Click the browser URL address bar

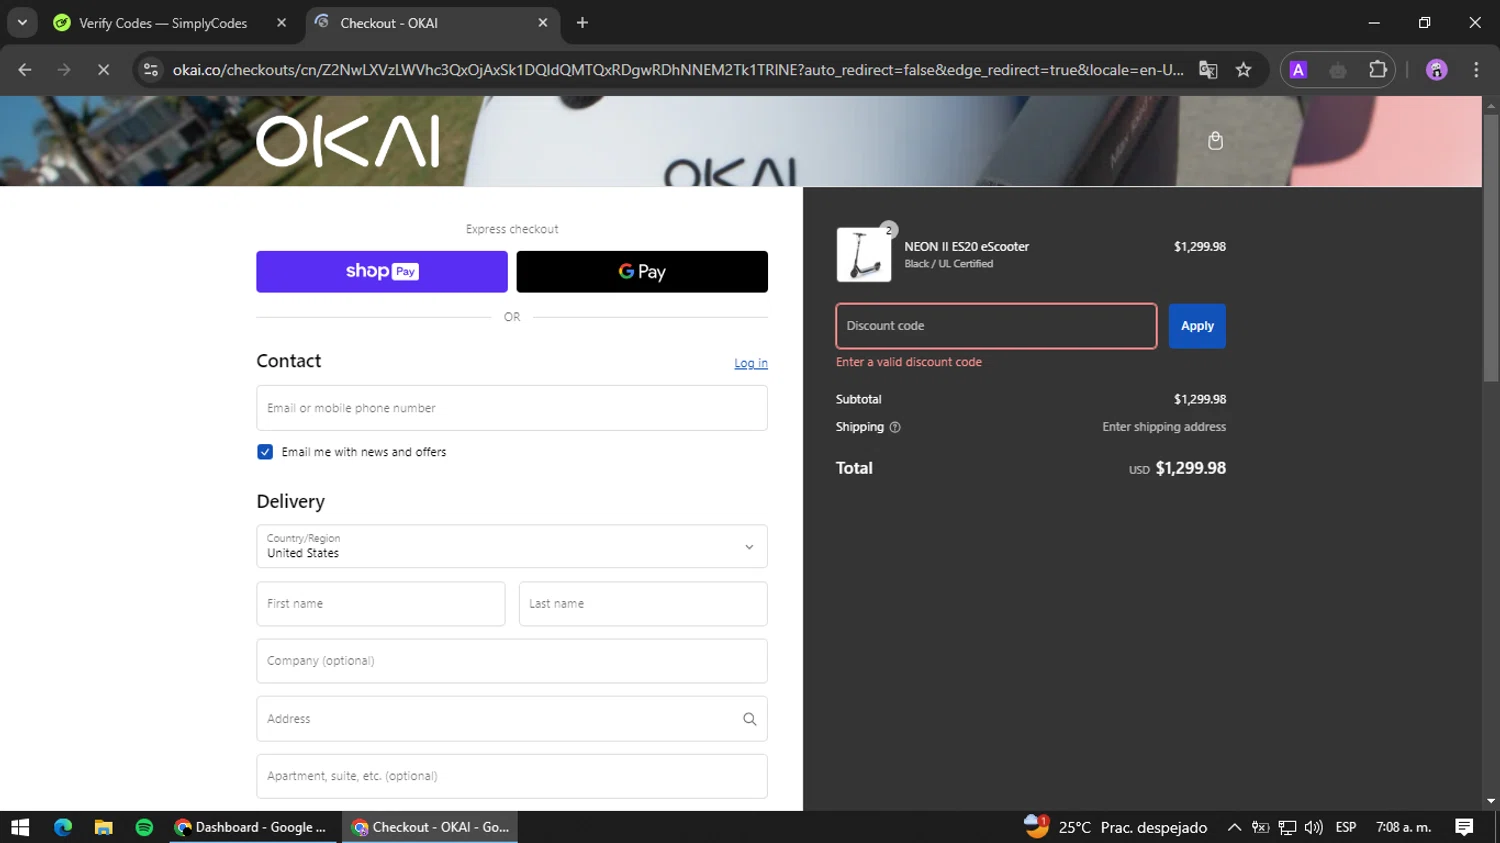click(677, 70)
